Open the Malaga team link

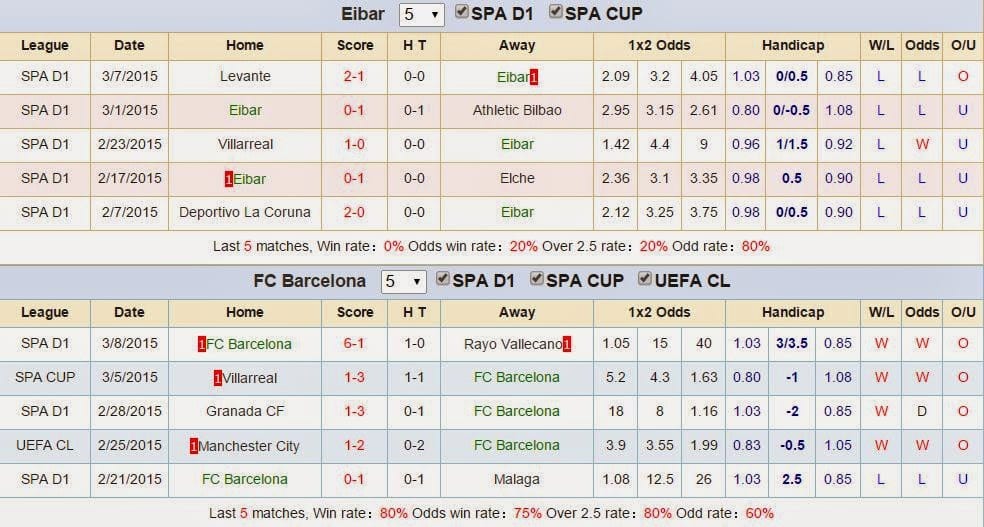coord(517,479)
